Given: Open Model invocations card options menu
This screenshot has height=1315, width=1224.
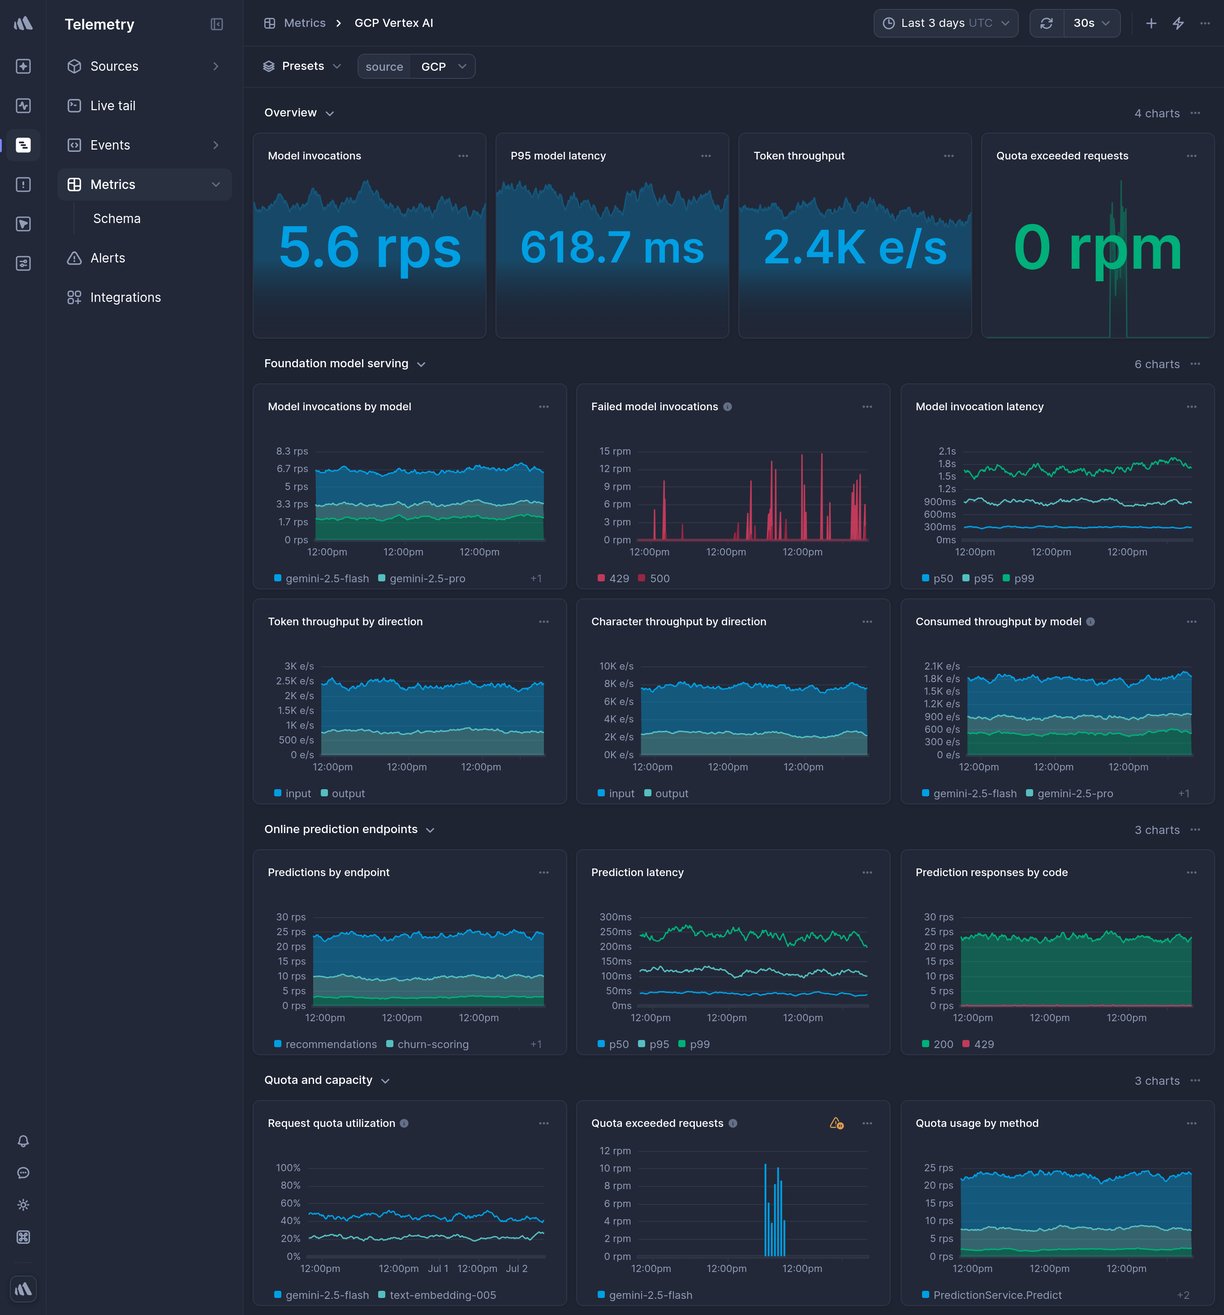Looking at the screenshot, I should point(463,156).
